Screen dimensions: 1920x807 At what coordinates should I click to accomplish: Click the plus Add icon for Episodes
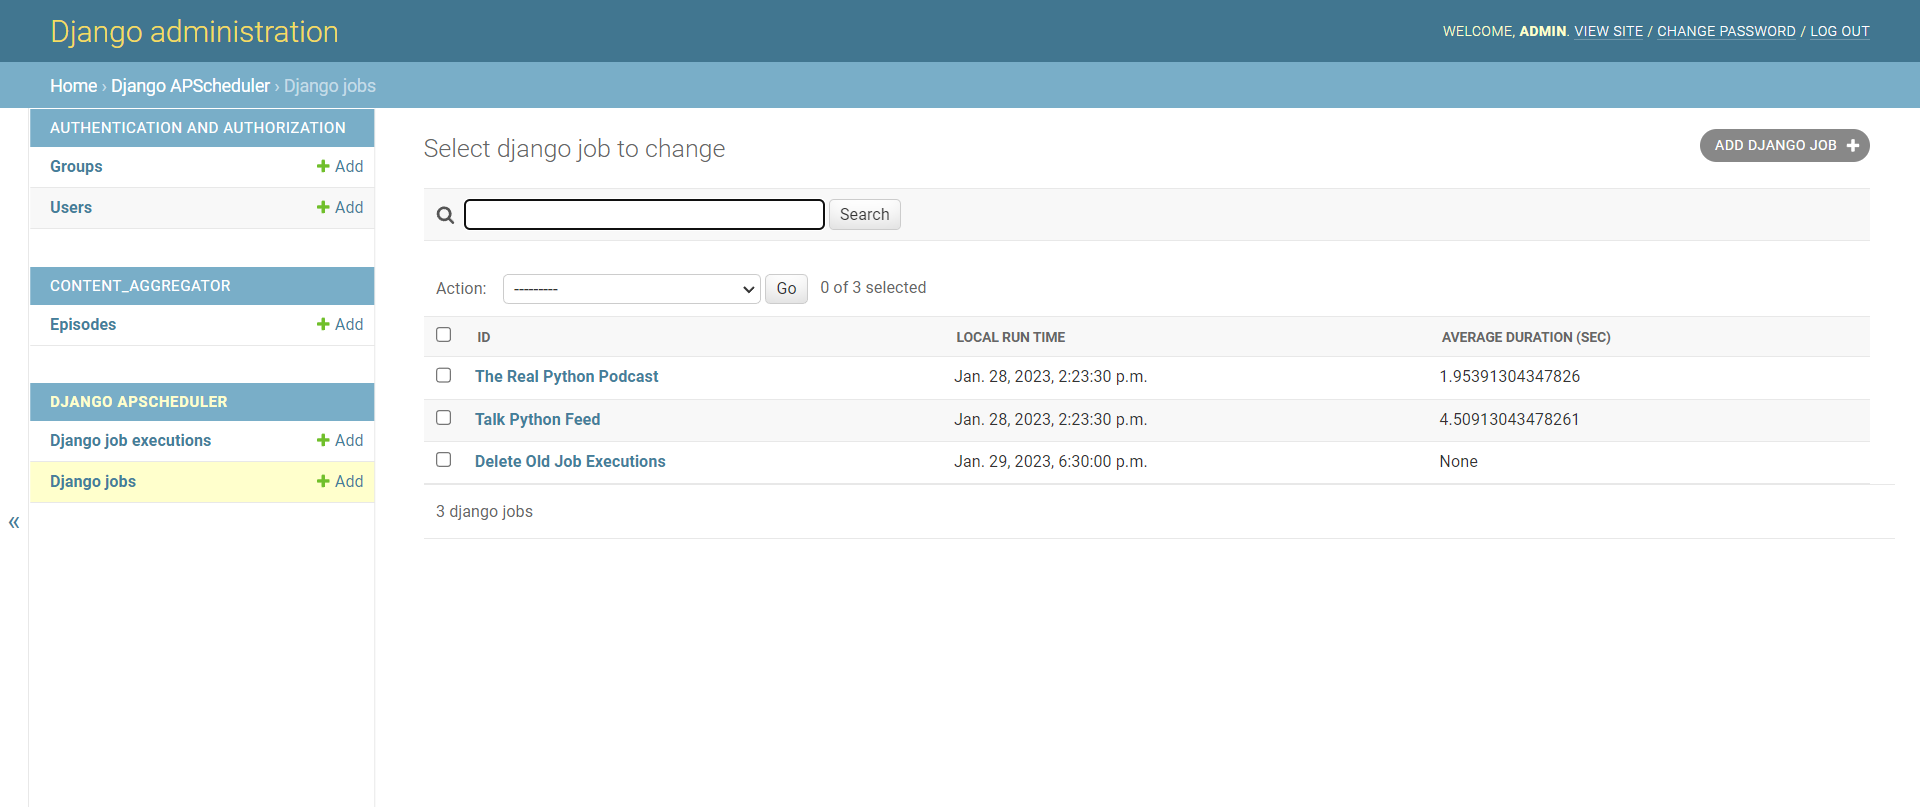point(323,324)
